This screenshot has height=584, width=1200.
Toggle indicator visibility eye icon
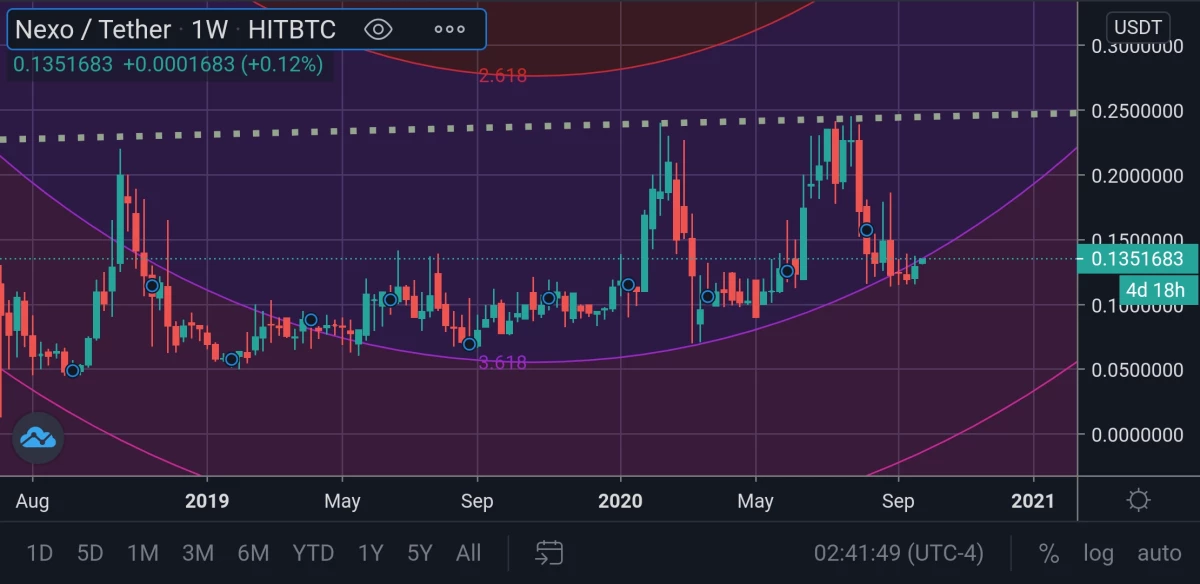(x=377, y=29)
